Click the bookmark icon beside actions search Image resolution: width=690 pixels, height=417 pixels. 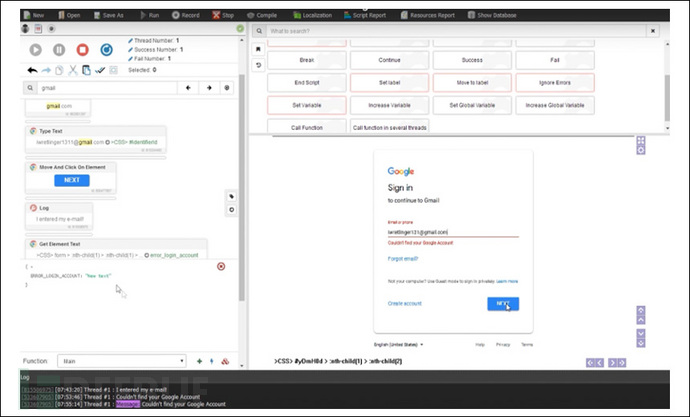258,48
